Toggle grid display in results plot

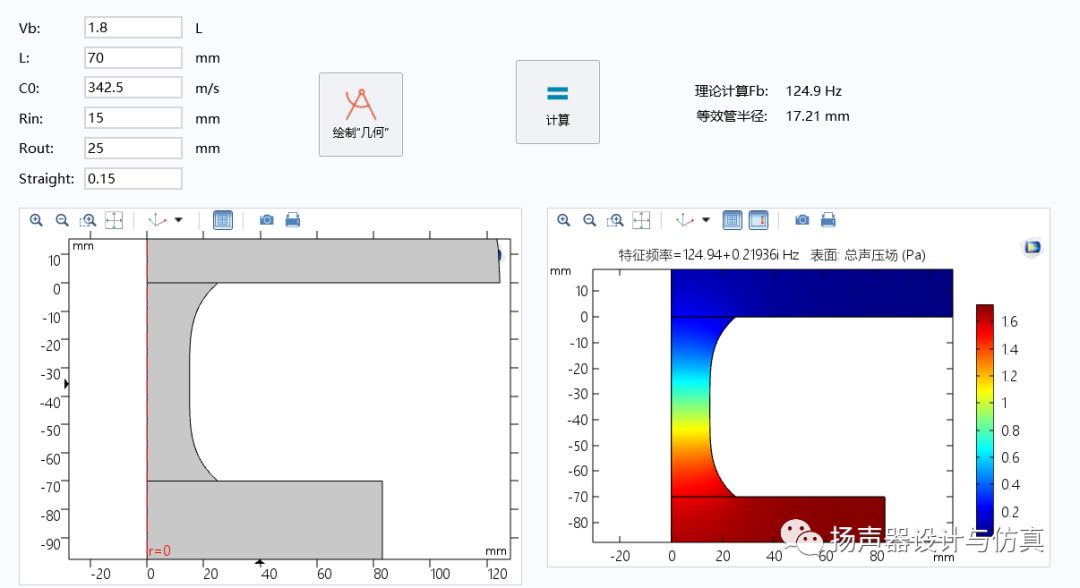(732, 220)
